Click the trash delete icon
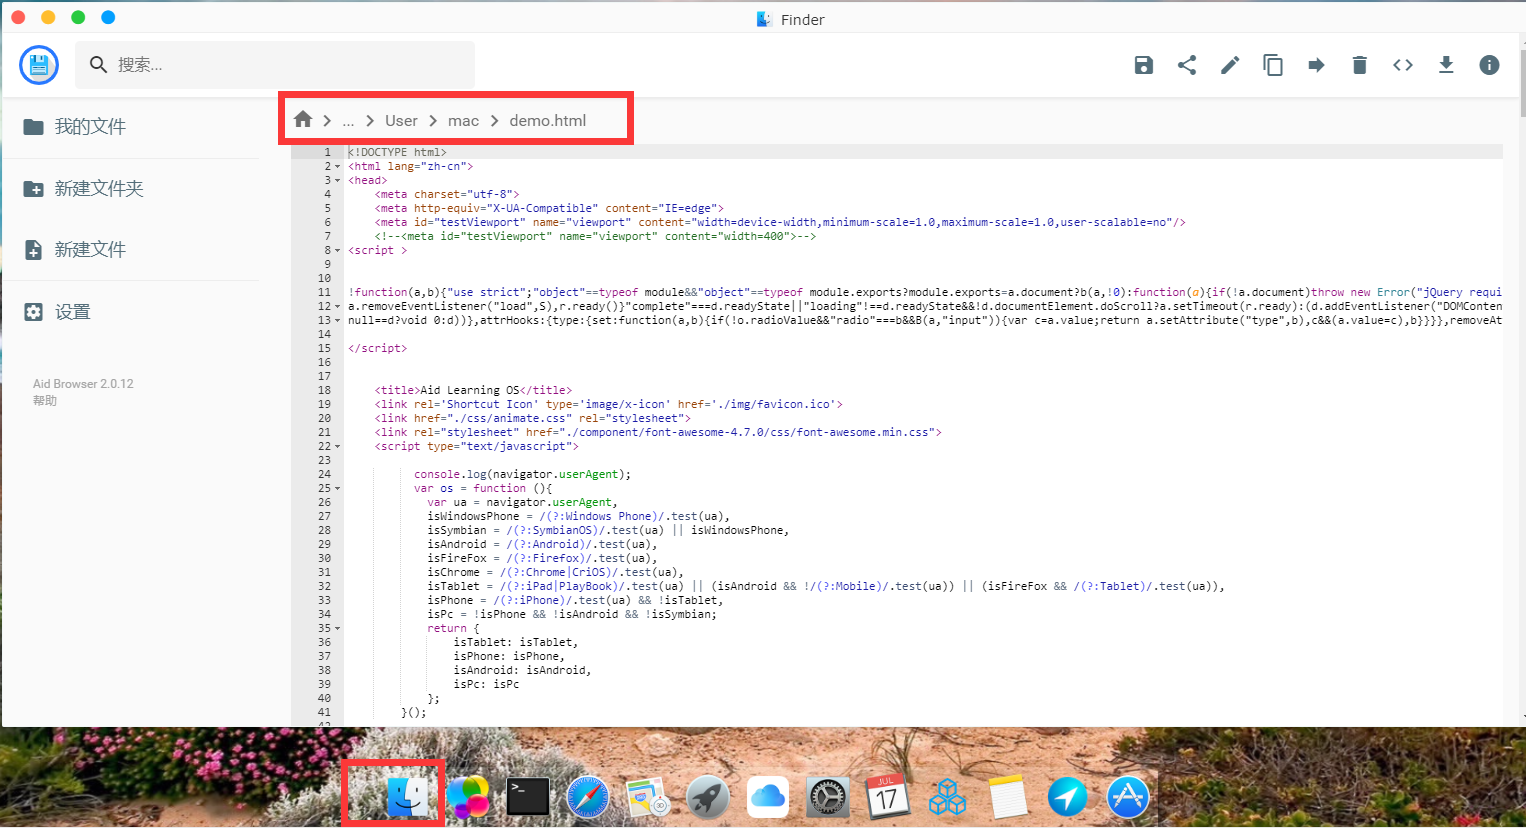Image resolution: width=1526 pixels, height=830 pixels. click(x=1359, y=65)
